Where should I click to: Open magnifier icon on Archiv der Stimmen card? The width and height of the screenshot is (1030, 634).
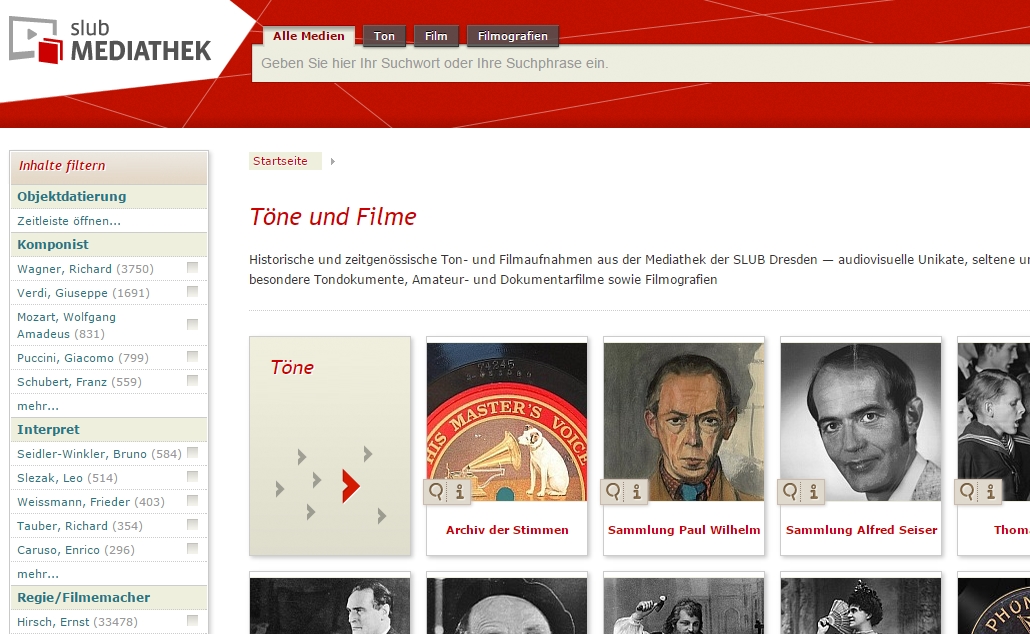pos(436,491)
